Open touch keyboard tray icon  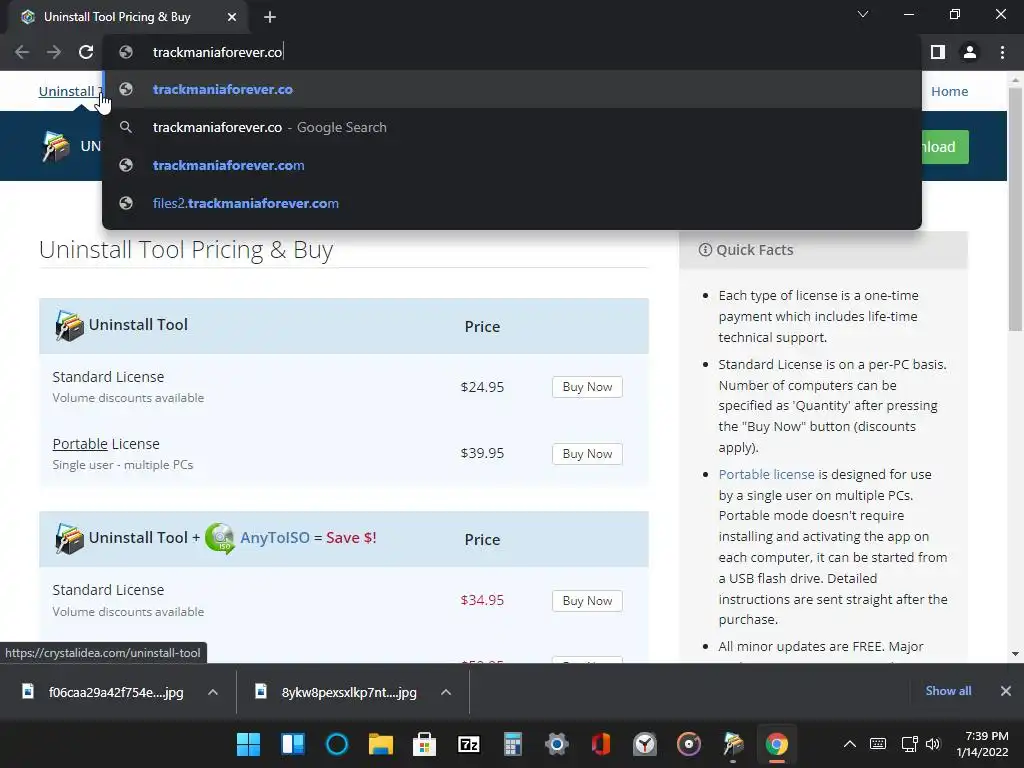(878, 744)
